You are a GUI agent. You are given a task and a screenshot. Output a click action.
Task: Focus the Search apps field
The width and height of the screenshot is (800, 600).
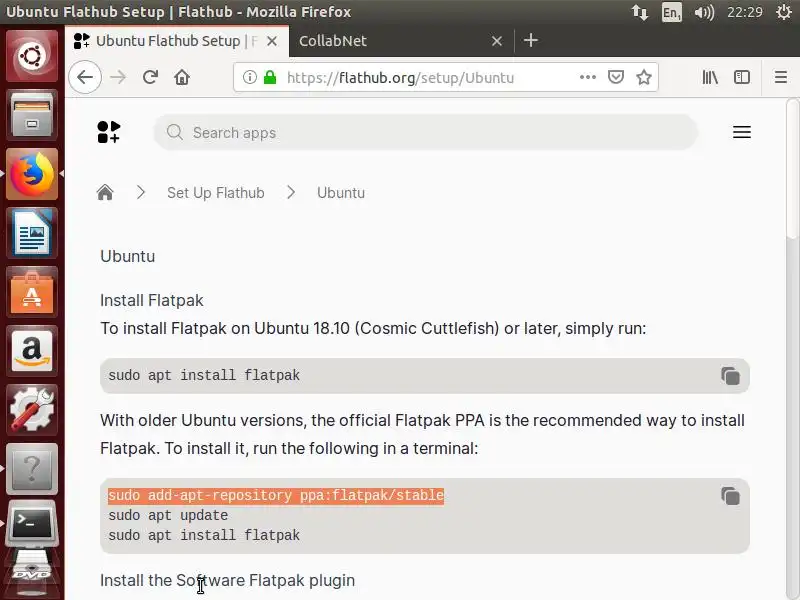pyautogui.click(x=426, y=133)
